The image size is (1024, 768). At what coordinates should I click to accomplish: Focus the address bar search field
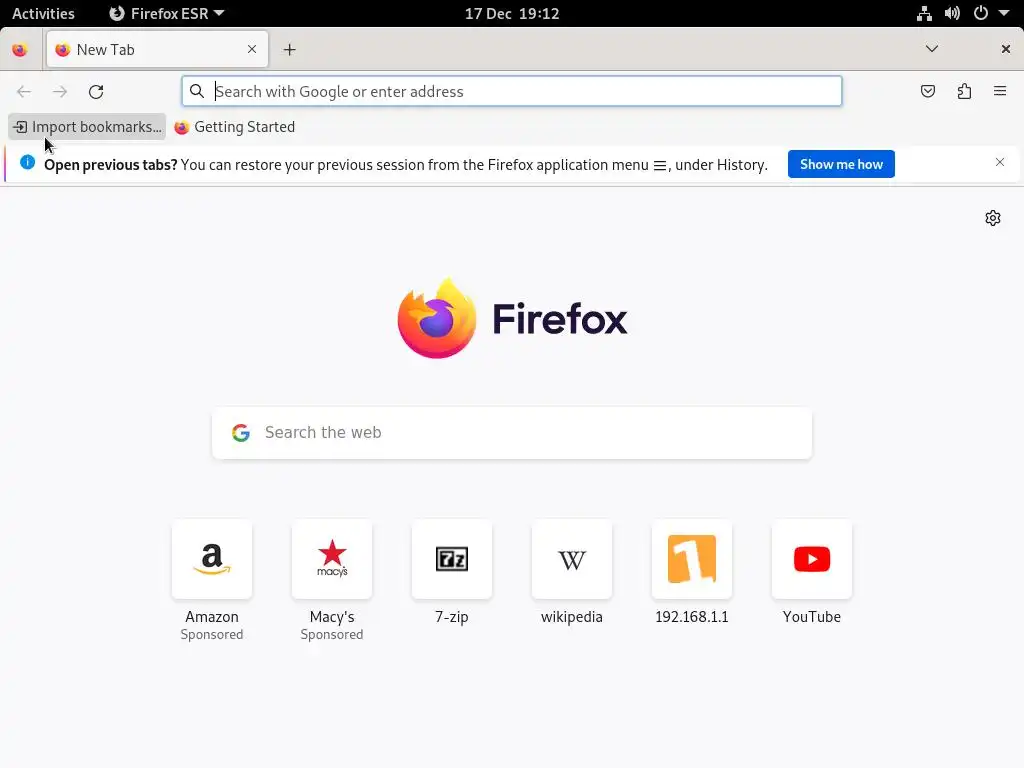click(x=512, y=91)
